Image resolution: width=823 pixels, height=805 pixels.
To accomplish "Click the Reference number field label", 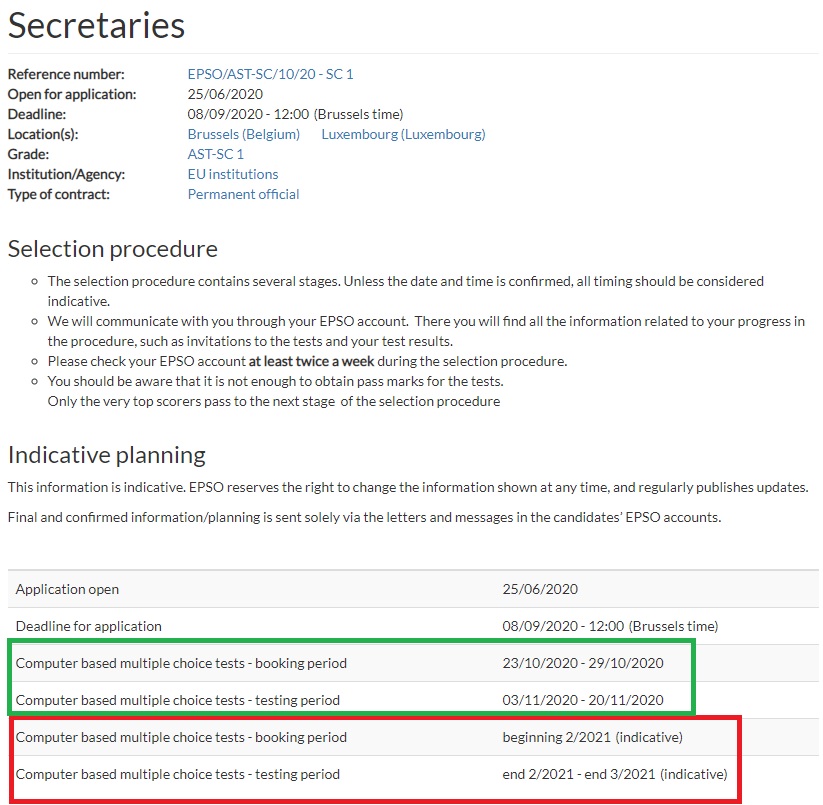I will (x=66, y=74).
